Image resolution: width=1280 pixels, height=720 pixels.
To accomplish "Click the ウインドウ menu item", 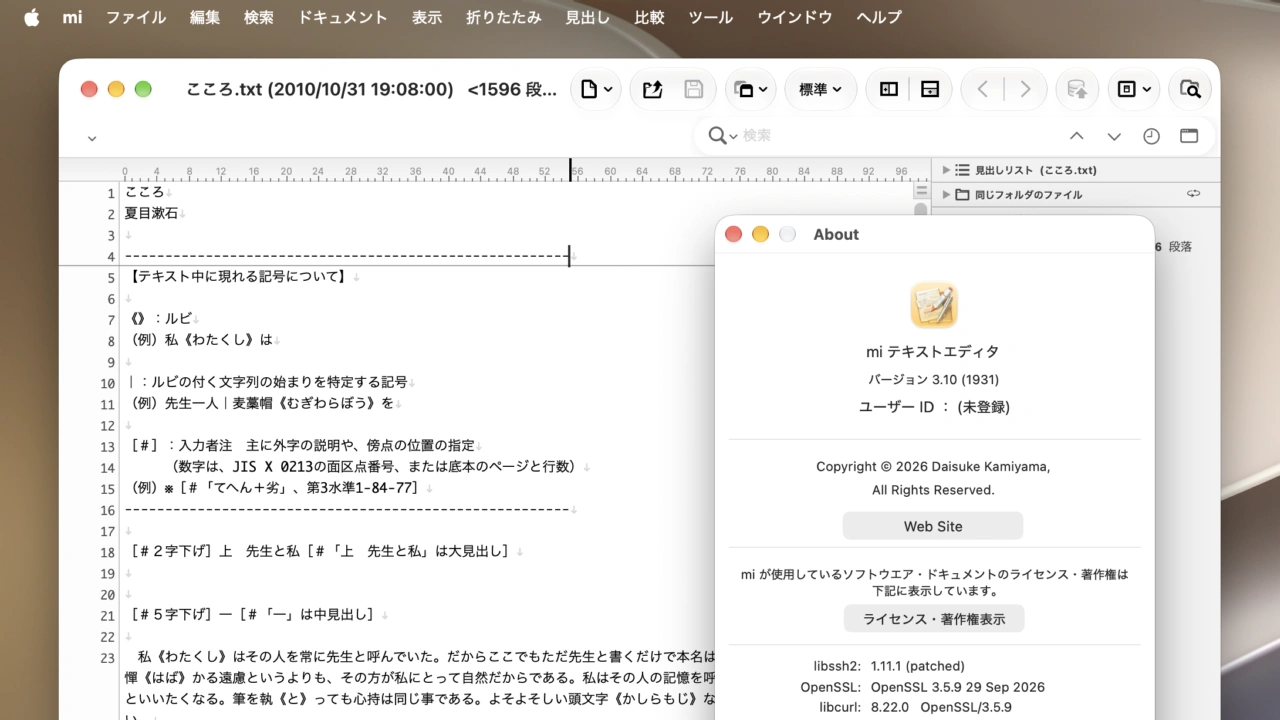I will click(795, 17).
